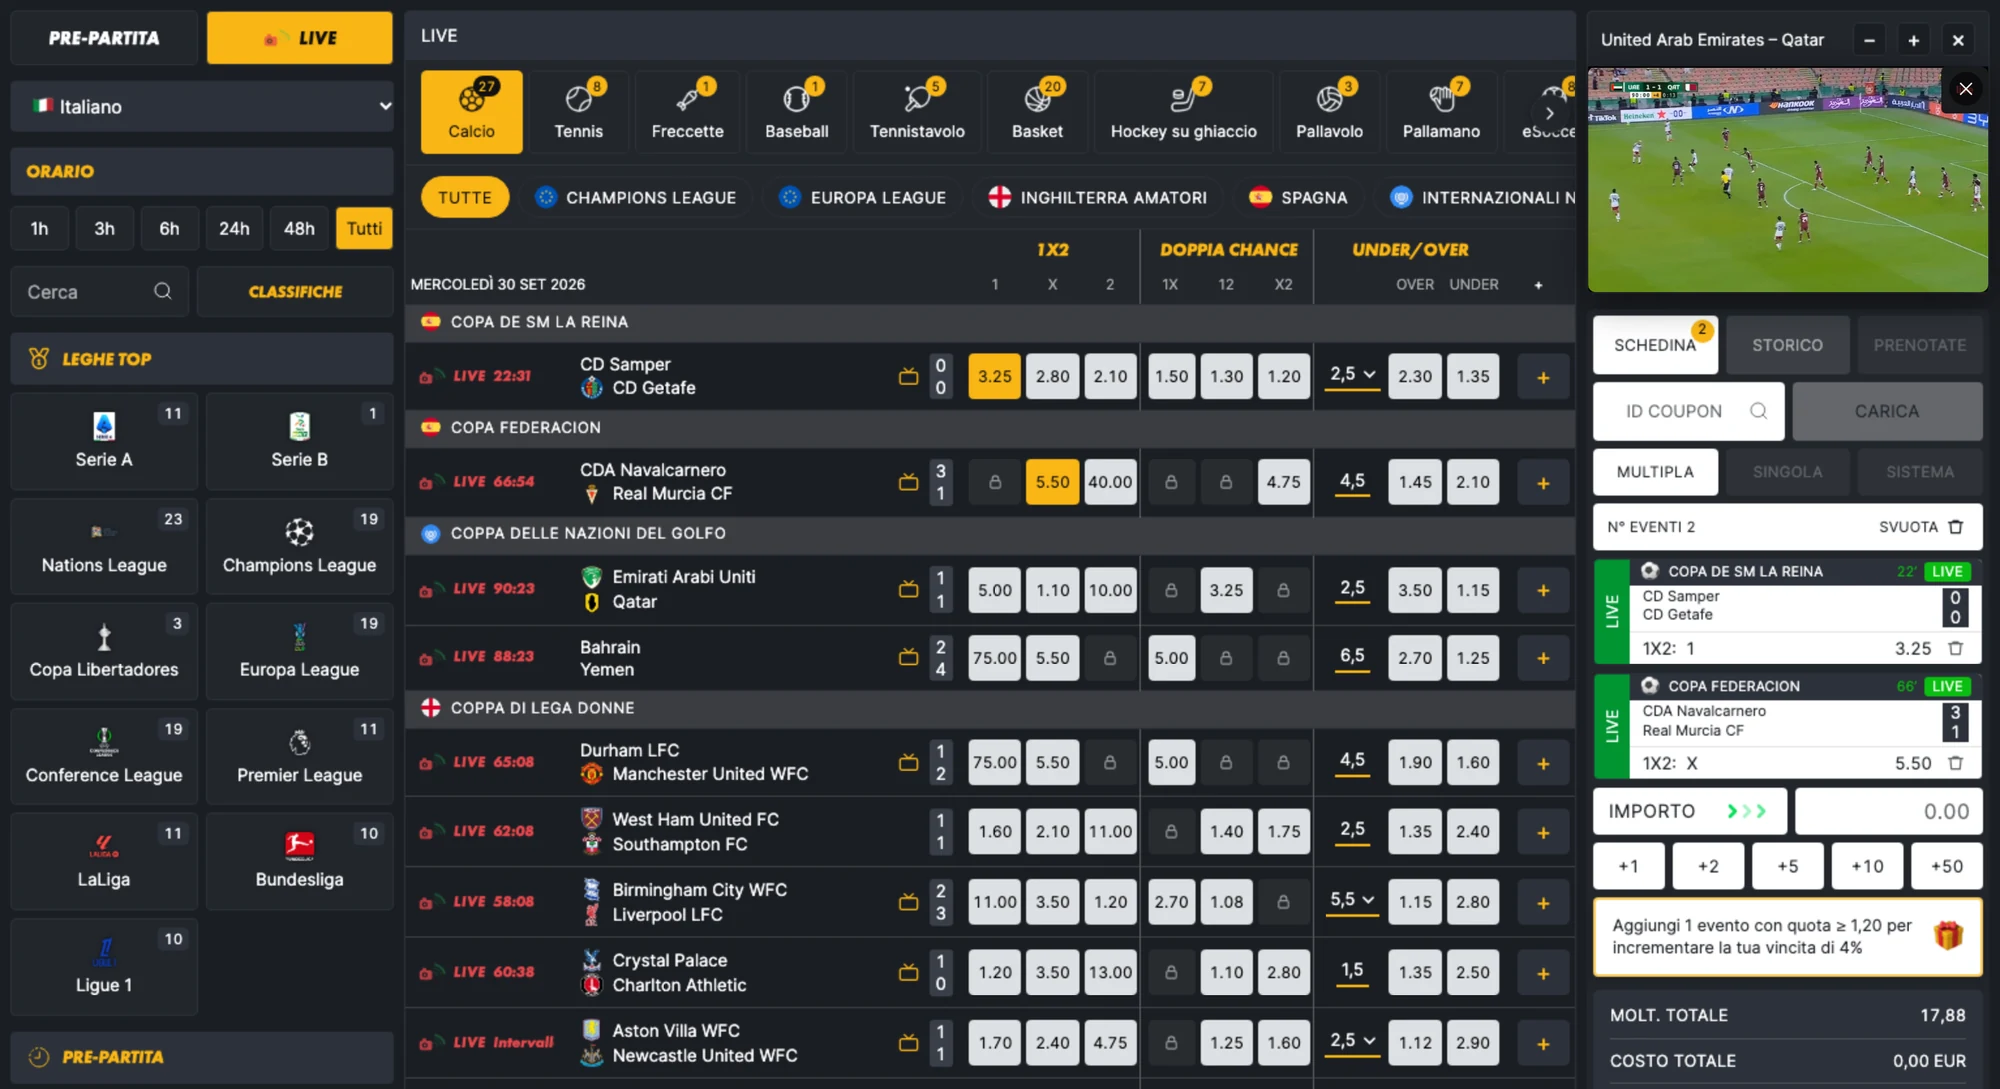Select the Pallavolo sport icon
Image resolution: width=2000 pixels, height=1089 pixels.
(1329, 111)
